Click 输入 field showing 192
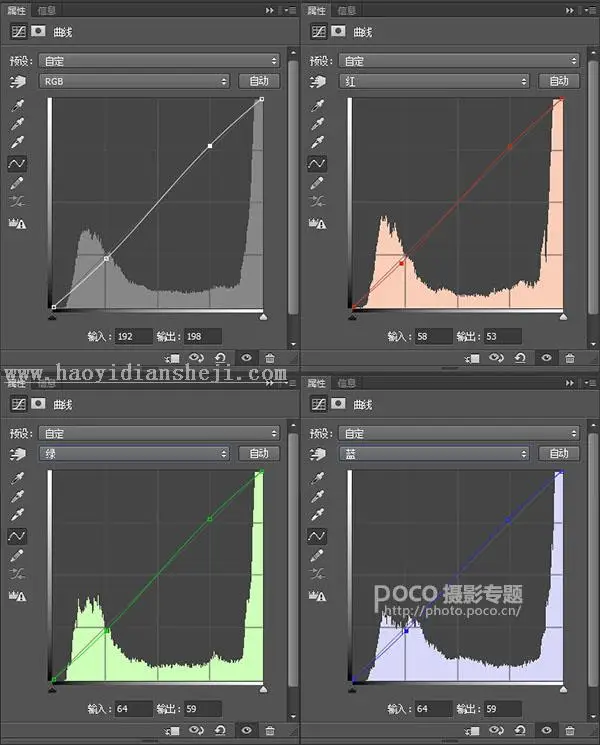This screenshot has height=745, width=600. 133,336
